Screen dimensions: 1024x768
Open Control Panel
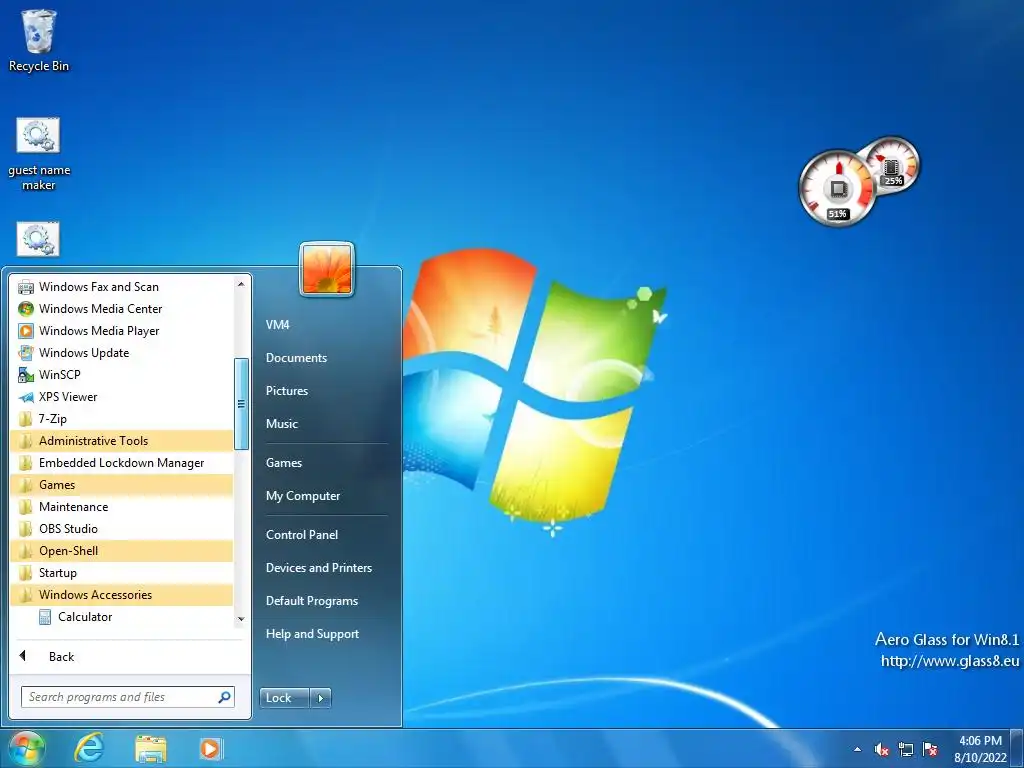click(302, 535)
